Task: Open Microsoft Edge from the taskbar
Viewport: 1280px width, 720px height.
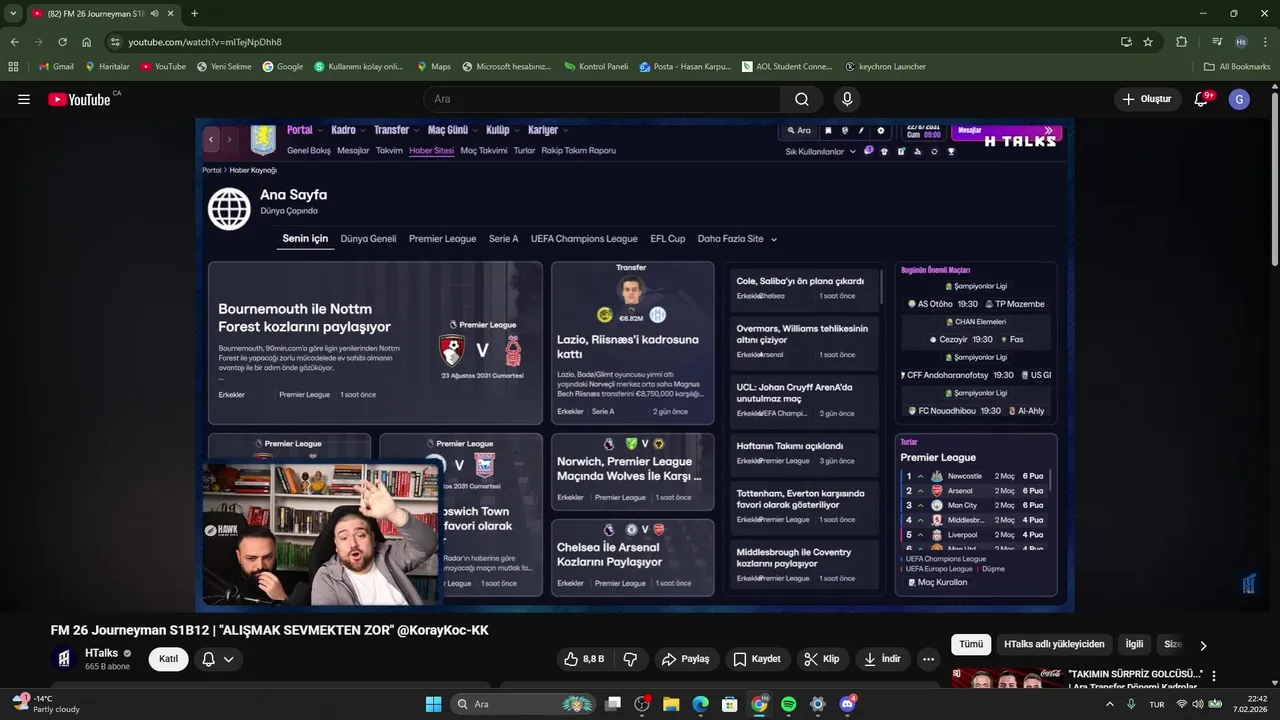Action: pyautogui.click(x=700, y=704)
